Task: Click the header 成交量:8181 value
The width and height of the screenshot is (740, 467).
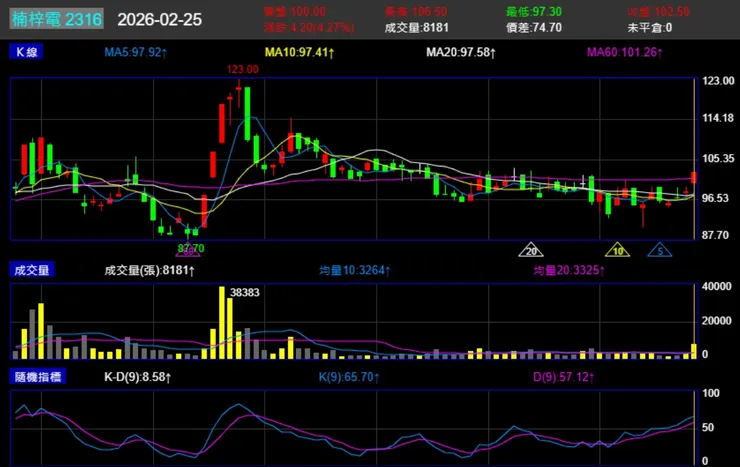Action: pyautogui.click(x=416, y=27)
